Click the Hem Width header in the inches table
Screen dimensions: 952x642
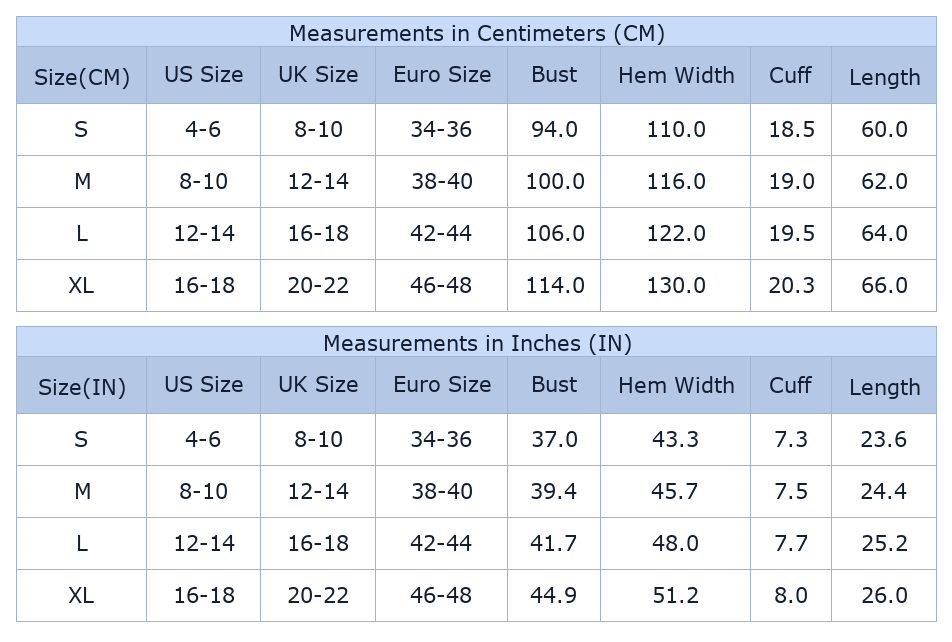[676, 385]
